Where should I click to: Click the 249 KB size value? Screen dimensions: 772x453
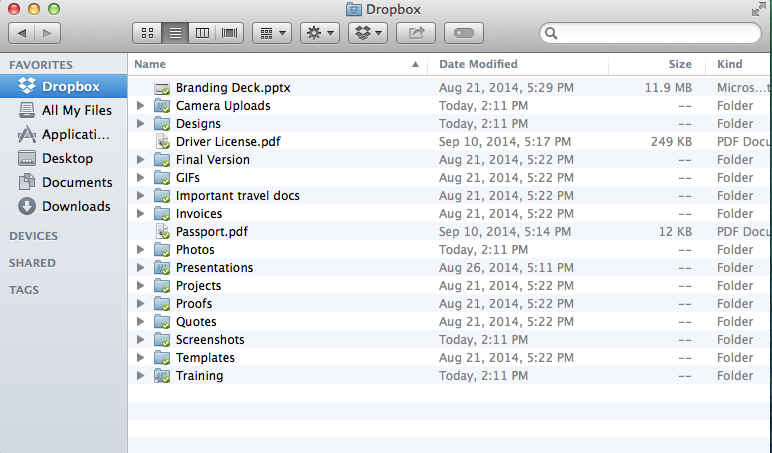[x=671, y=142]
